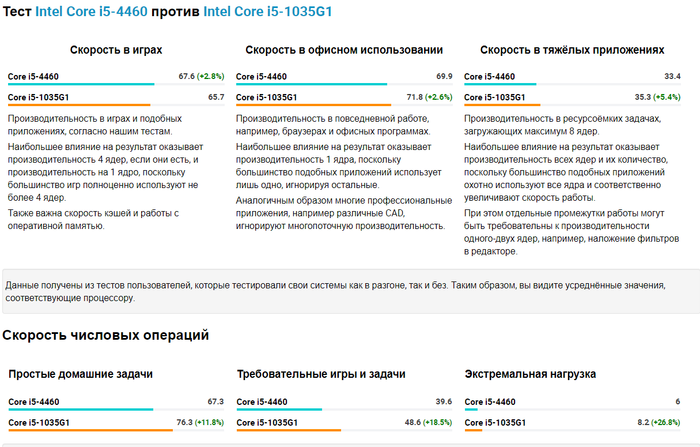The height and width of the screenshot is (447, 700).
Task: Click paragraph 'Также важна скорость кэшей'
Action: [93, 219]
